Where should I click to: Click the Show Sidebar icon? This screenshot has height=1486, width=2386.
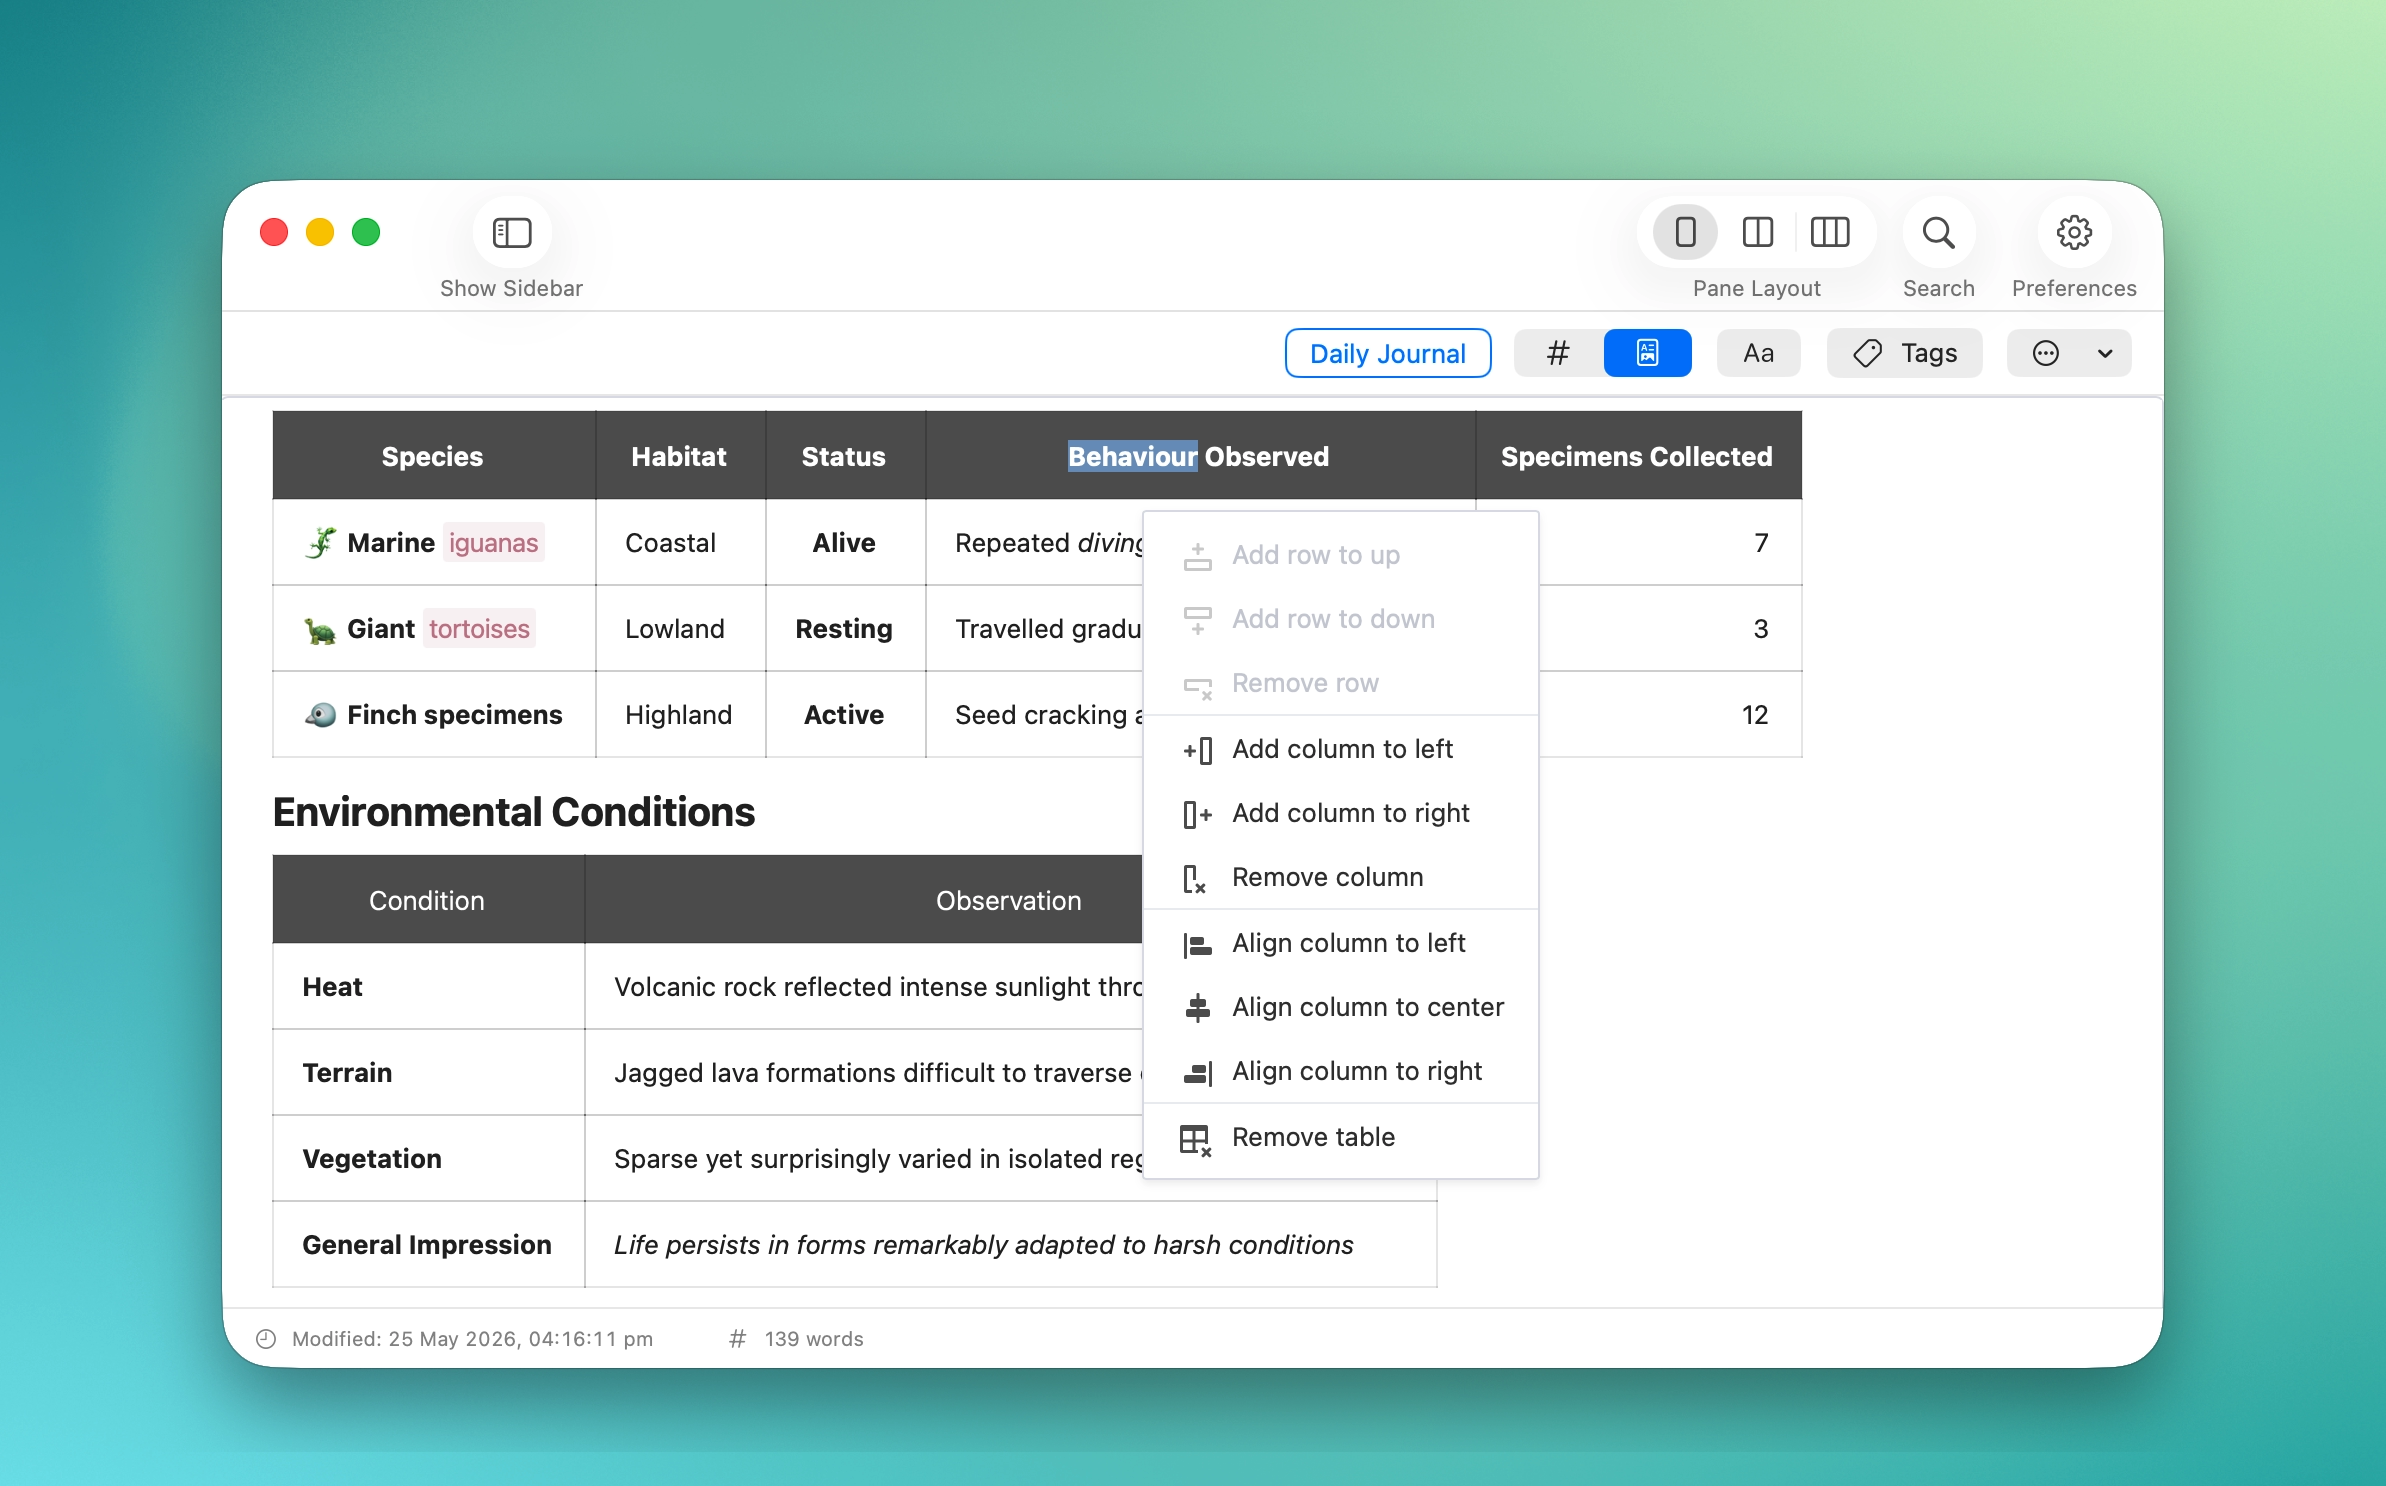tap(511, 233)
